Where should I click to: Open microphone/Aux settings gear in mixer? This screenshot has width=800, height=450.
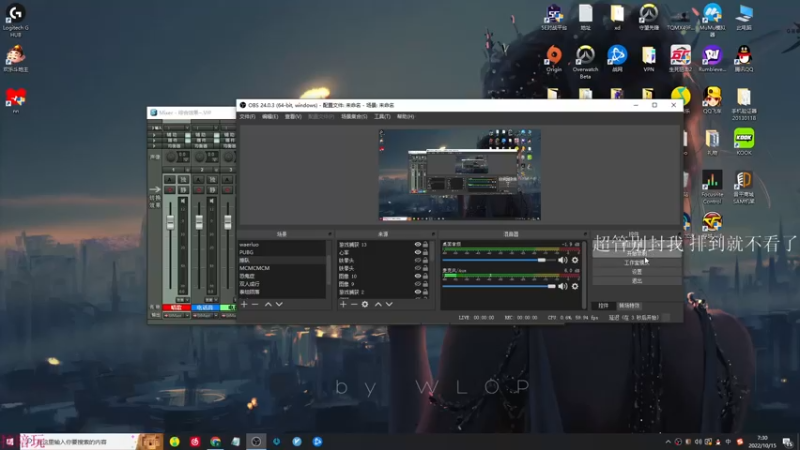tap(575, 286)
